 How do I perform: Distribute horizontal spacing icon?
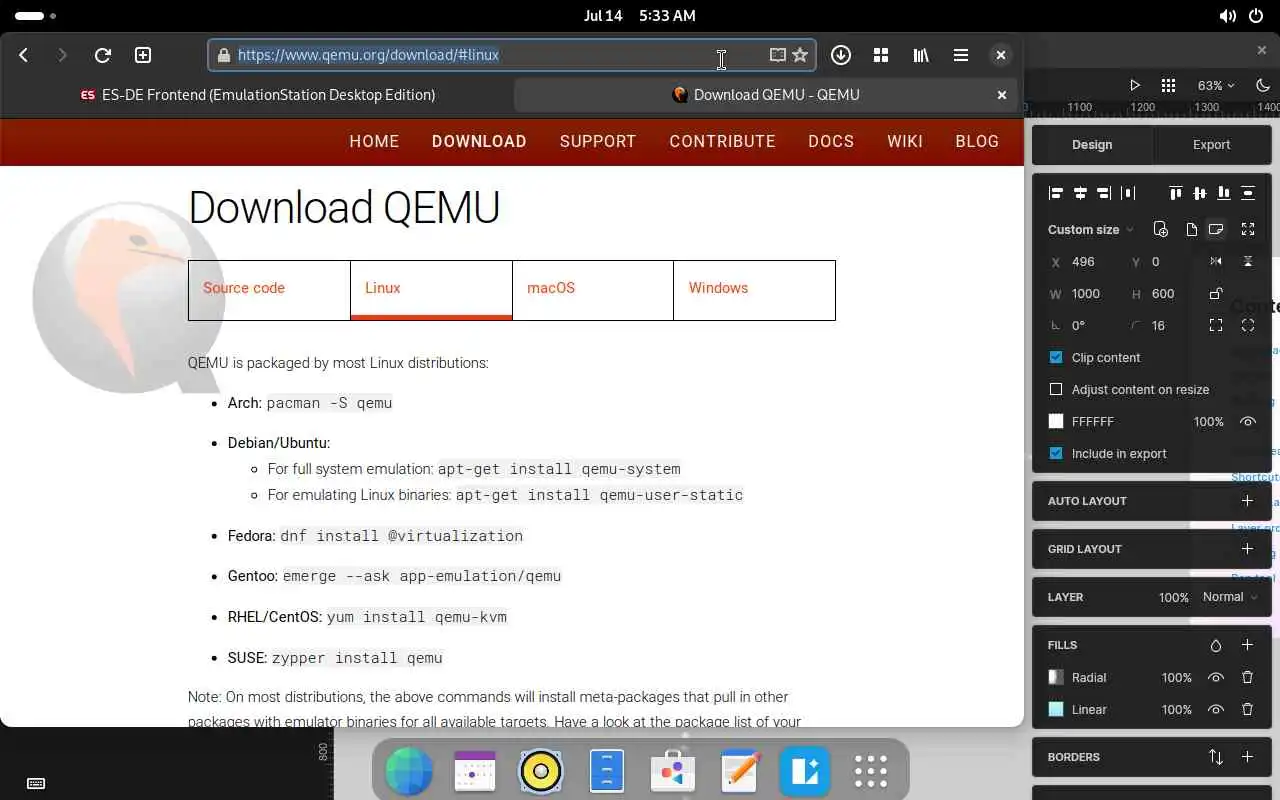pos(1128,193)
